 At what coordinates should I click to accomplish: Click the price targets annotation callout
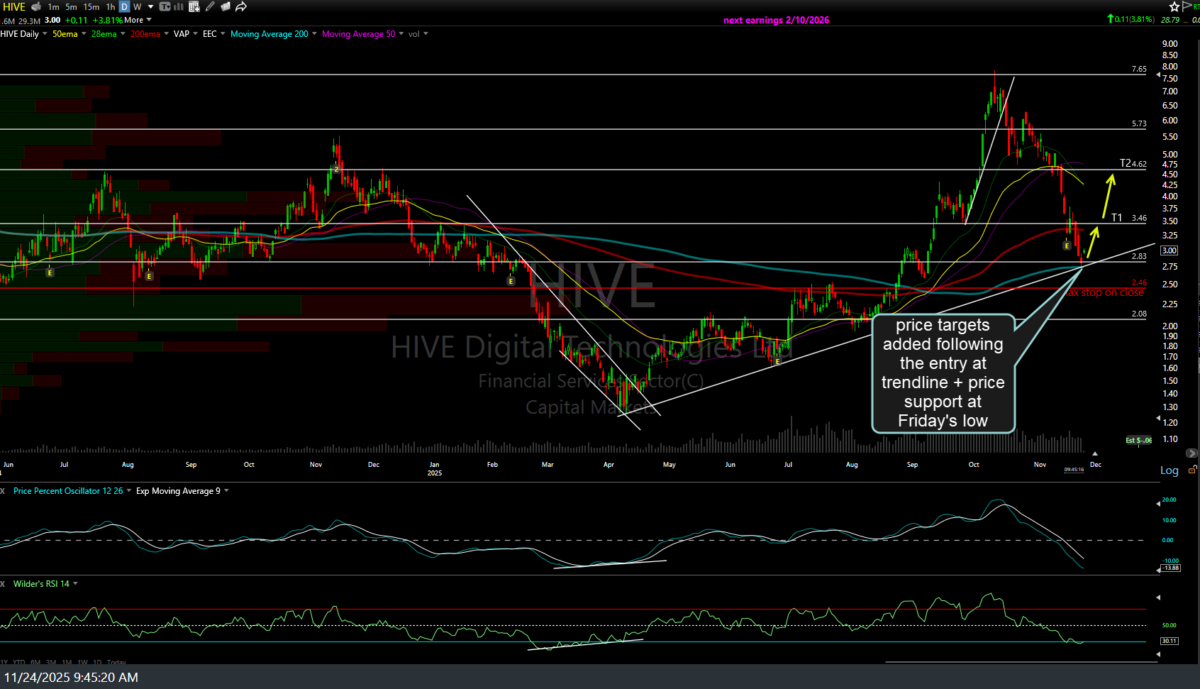[943, 373]
